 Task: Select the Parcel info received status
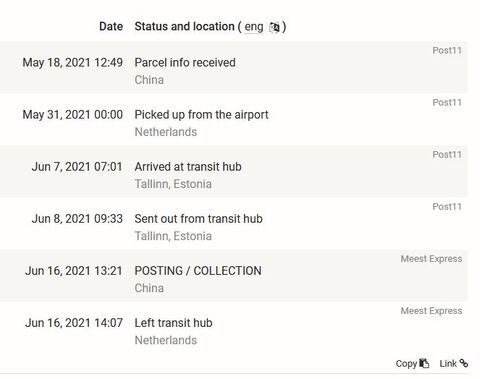coord(185,62)
